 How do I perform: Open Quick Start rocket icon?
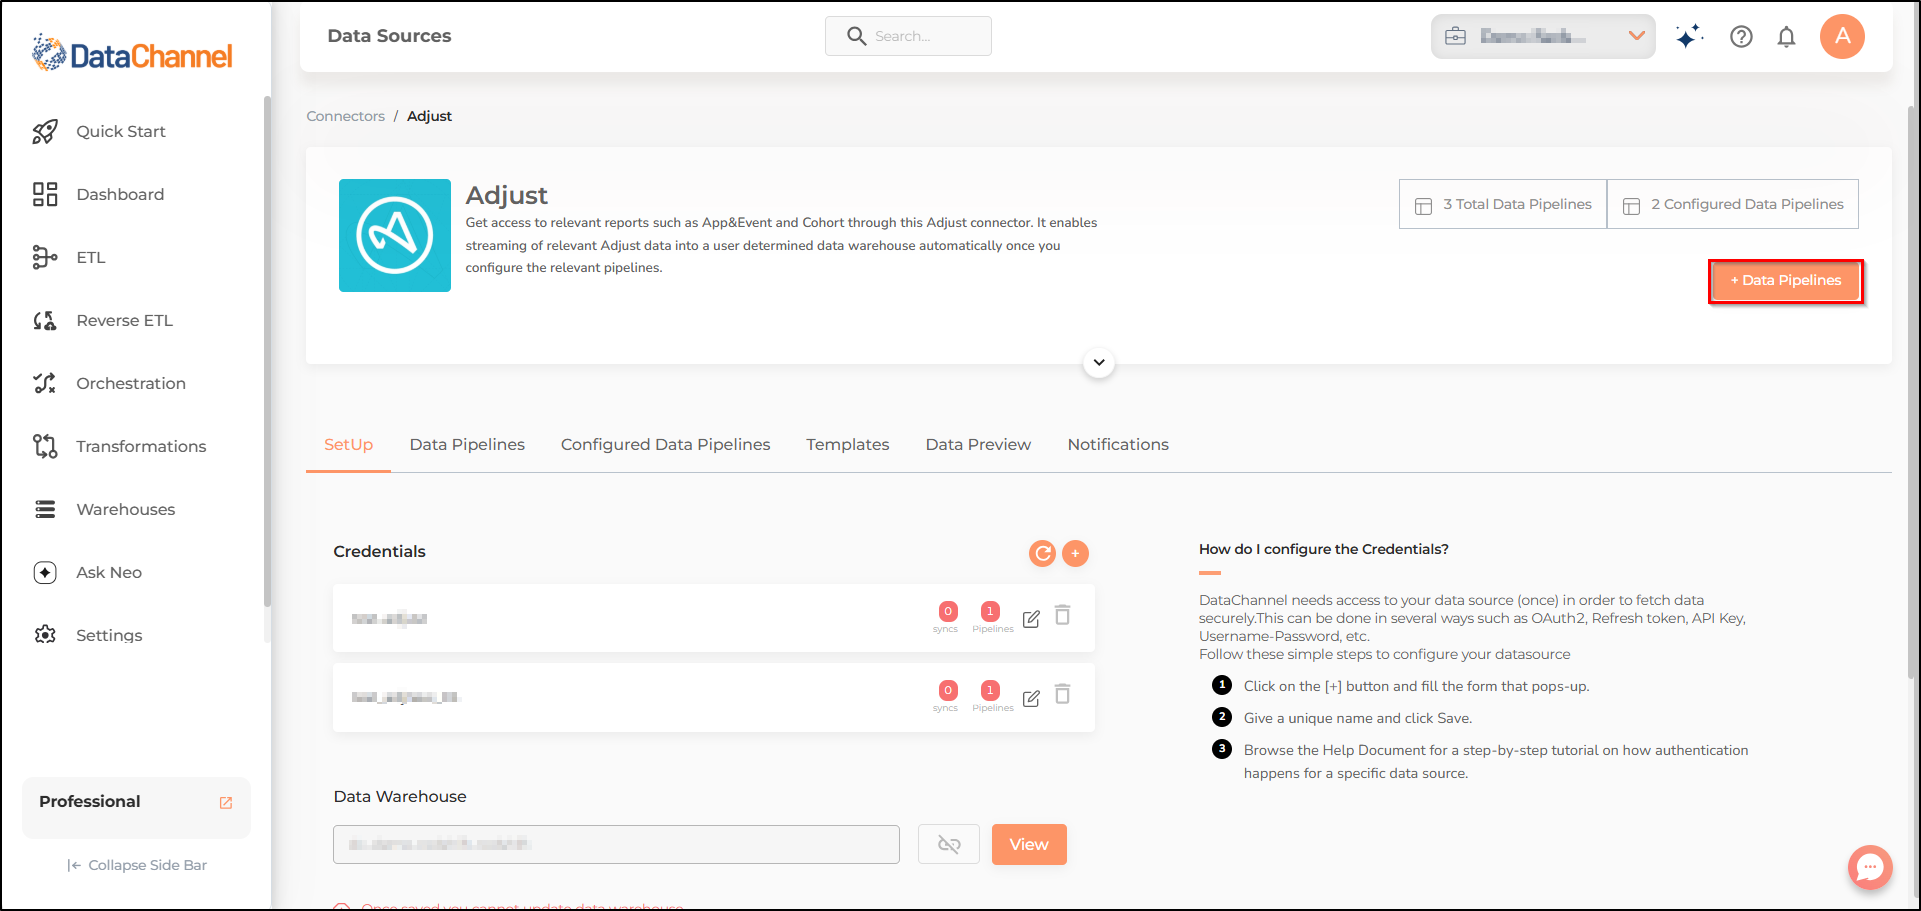click(x=45, y=132)
